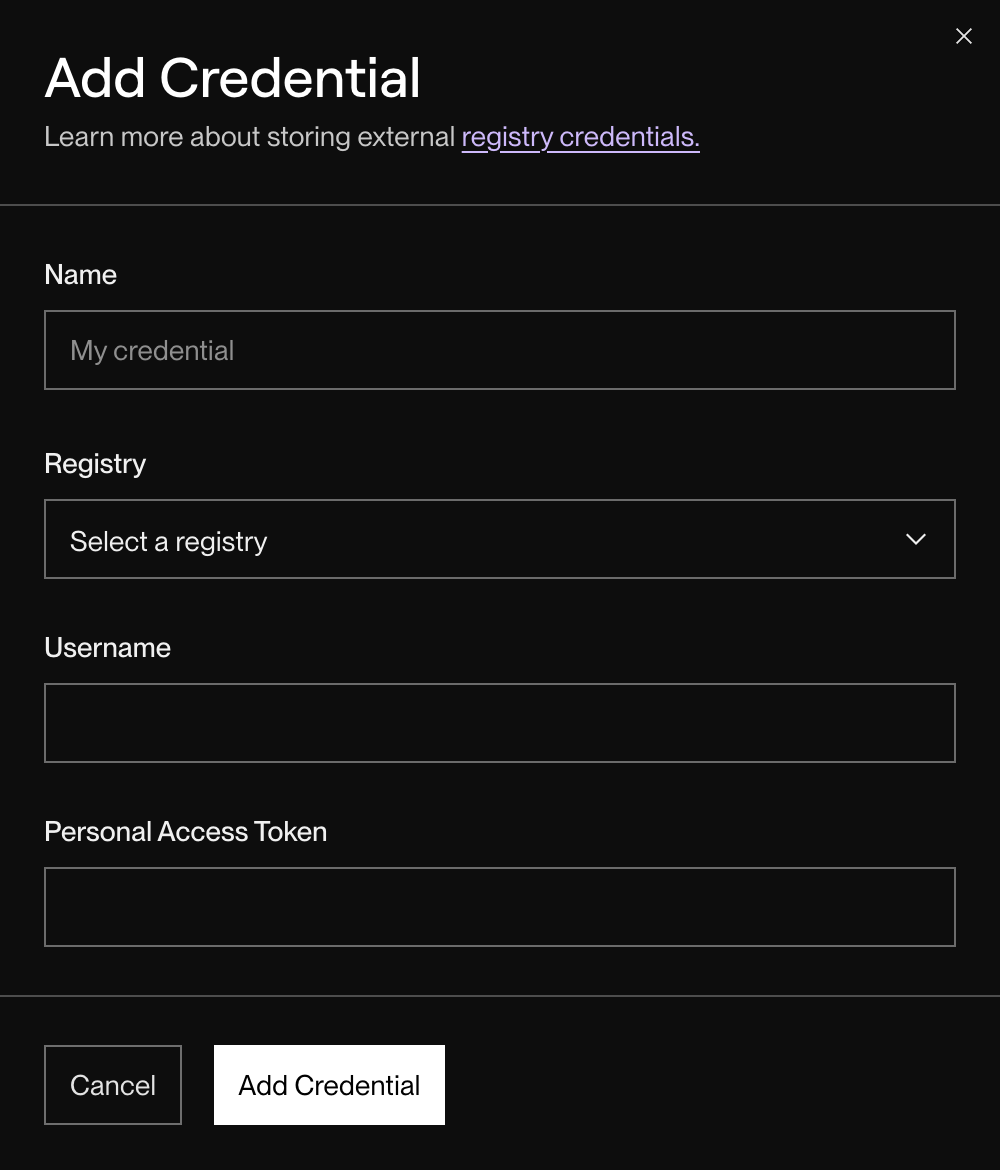Tap the downward chevron beside Select a registry
1000x1170 pixels.
pyautogui.click(x=915, y=539)
